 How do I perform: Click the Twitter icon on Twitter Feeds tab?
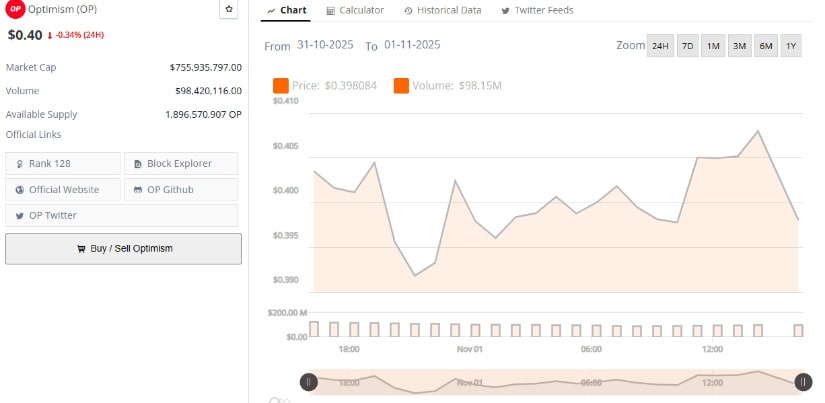(506, 11)
